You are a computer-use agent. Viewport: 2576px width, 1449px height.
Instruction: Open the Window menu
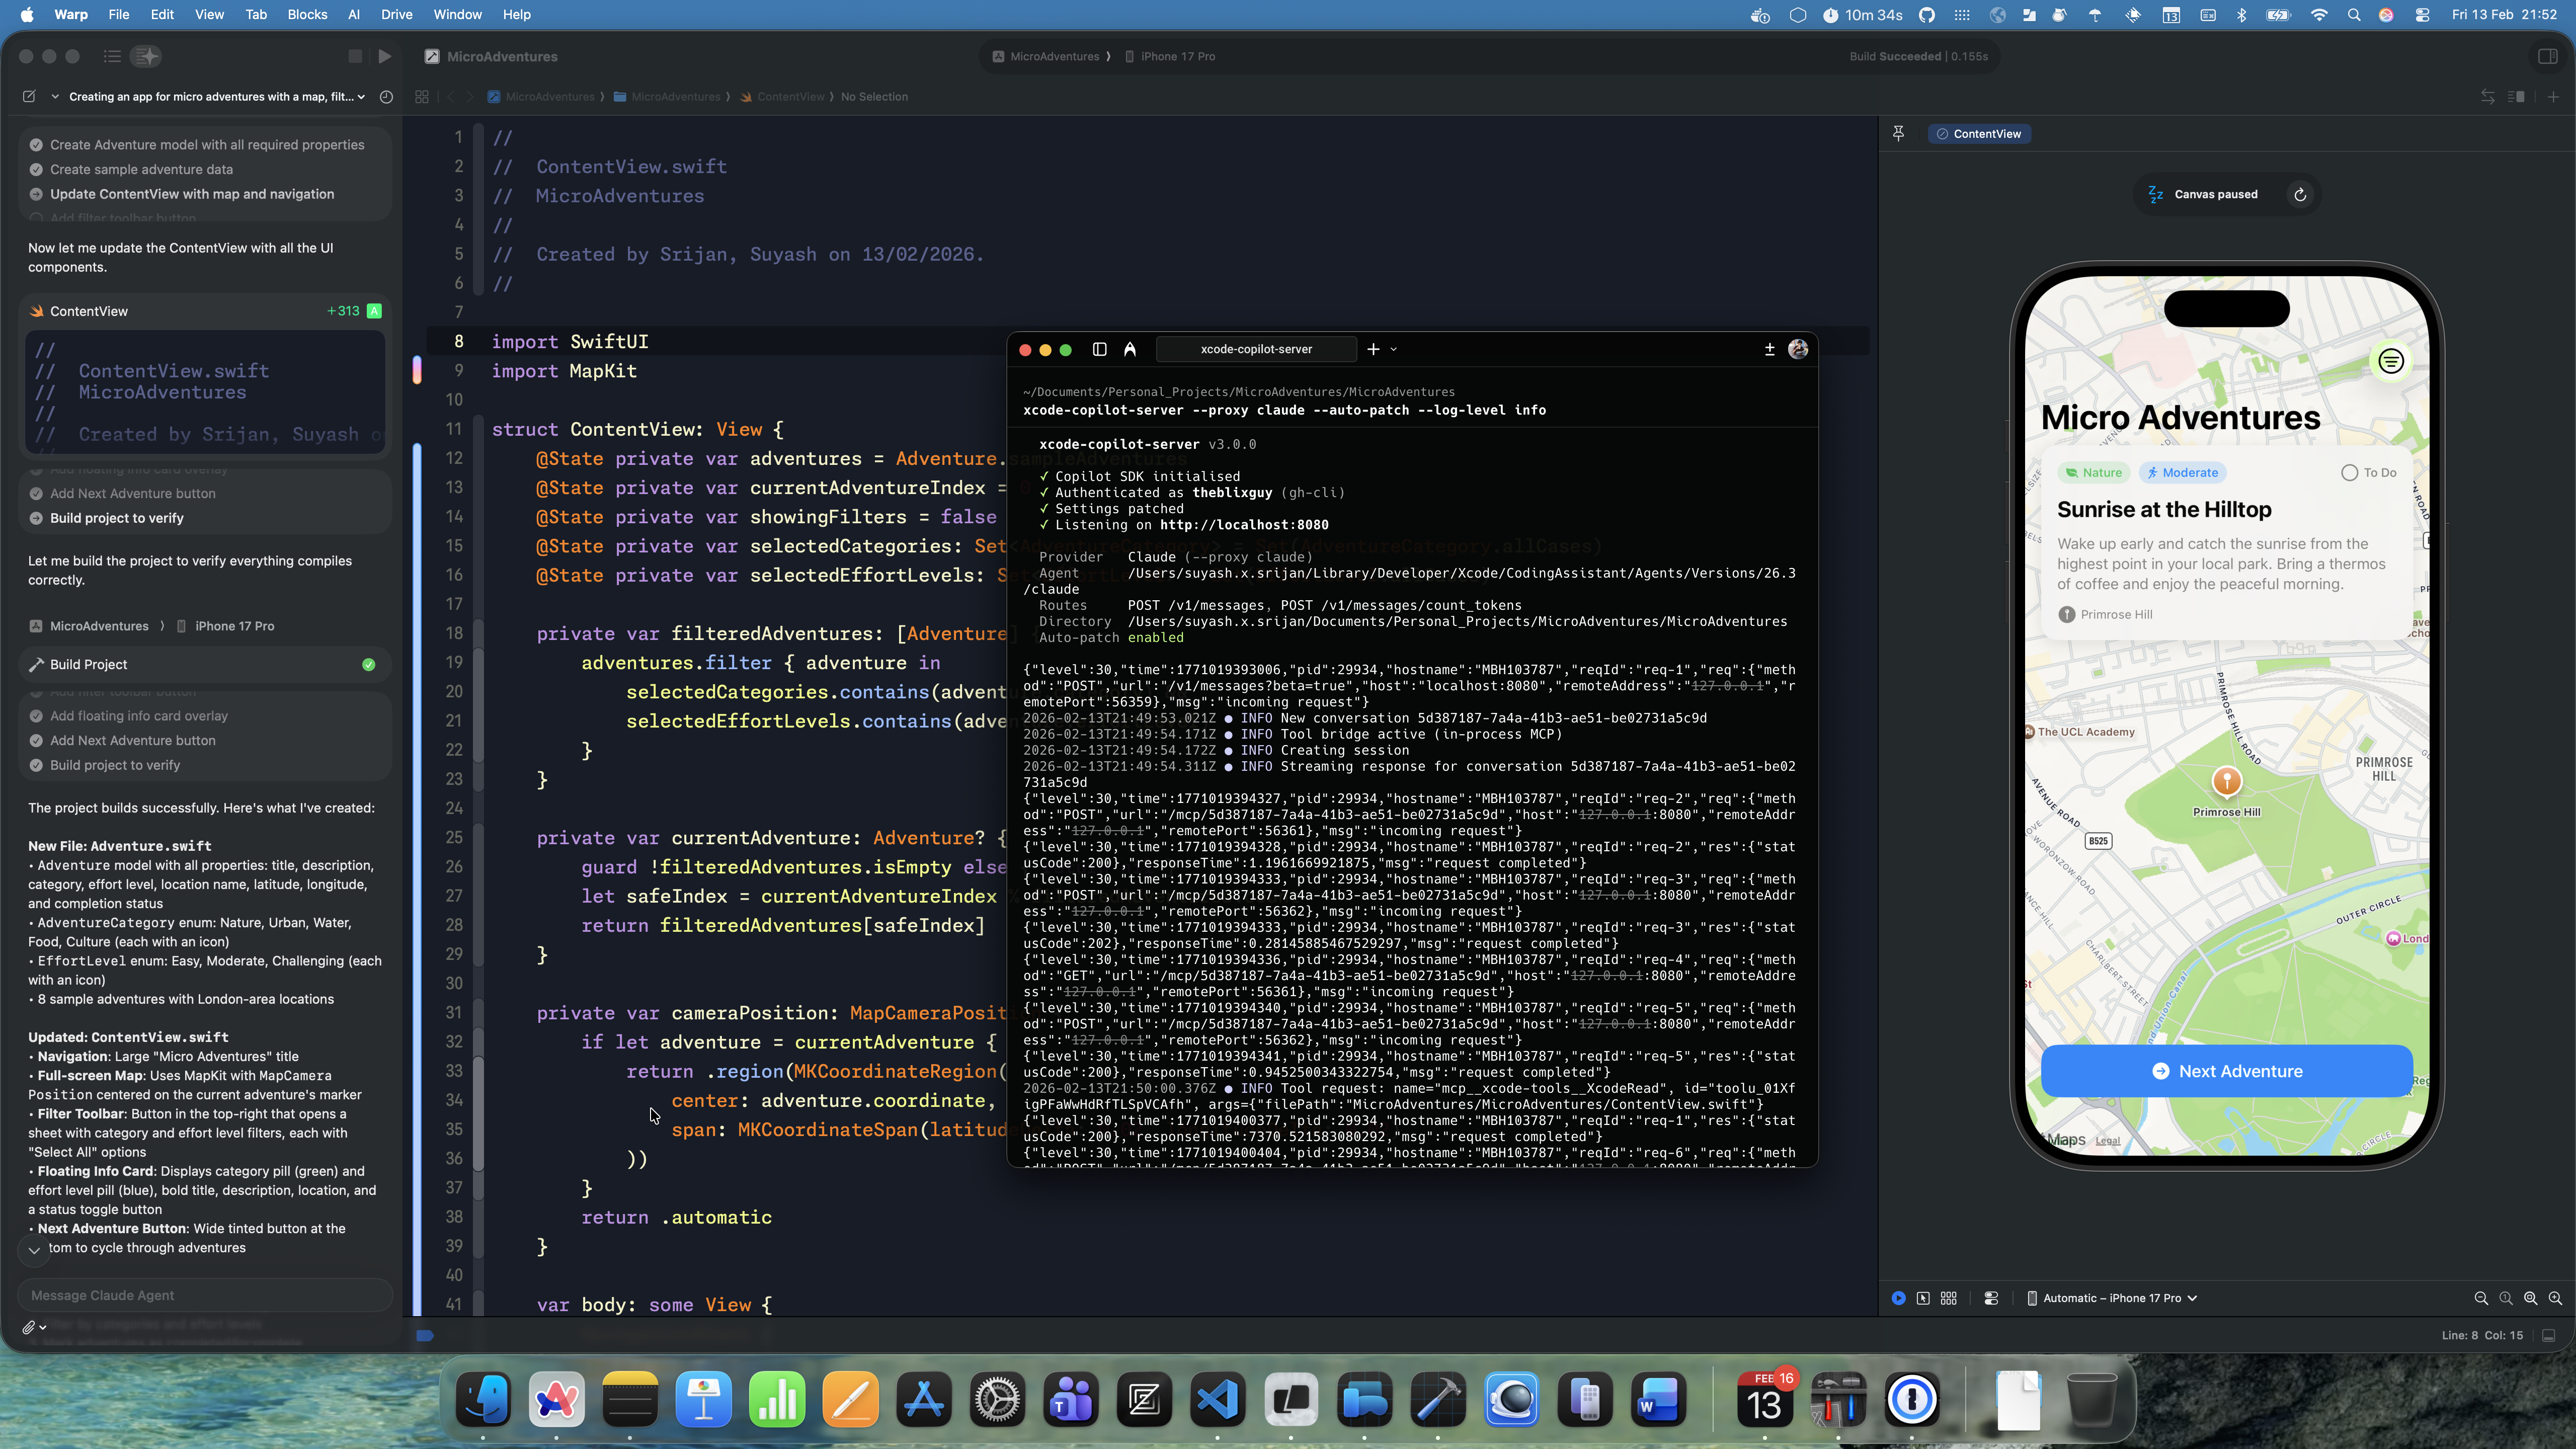[457, 15]
